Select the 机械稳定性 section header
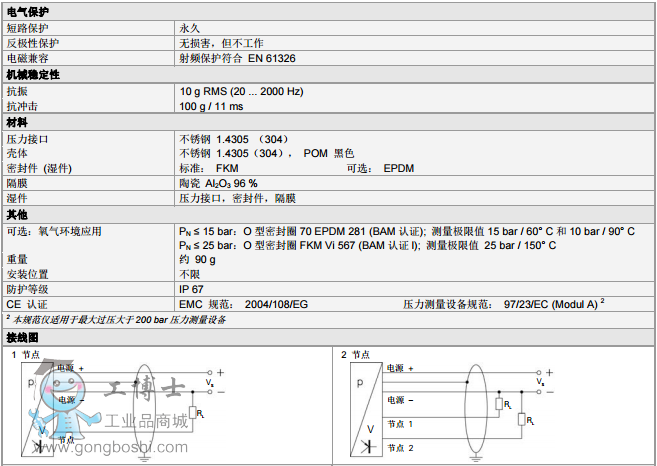Screen dimensions: 657x466 click(32, 74)
